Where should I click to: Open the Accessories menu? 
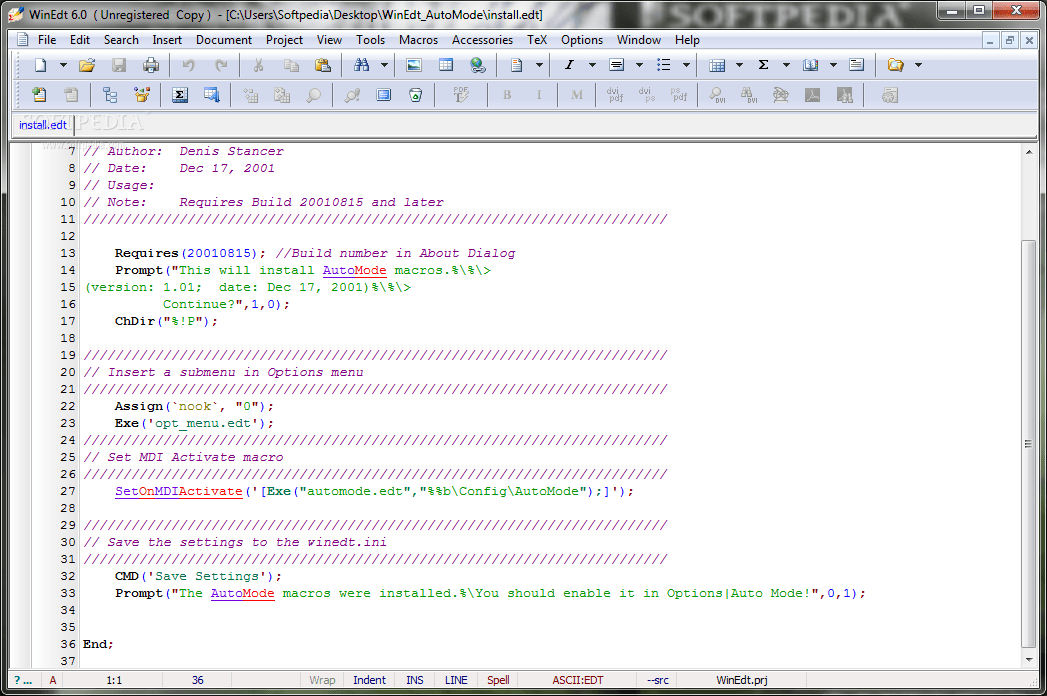pos(482,40)
